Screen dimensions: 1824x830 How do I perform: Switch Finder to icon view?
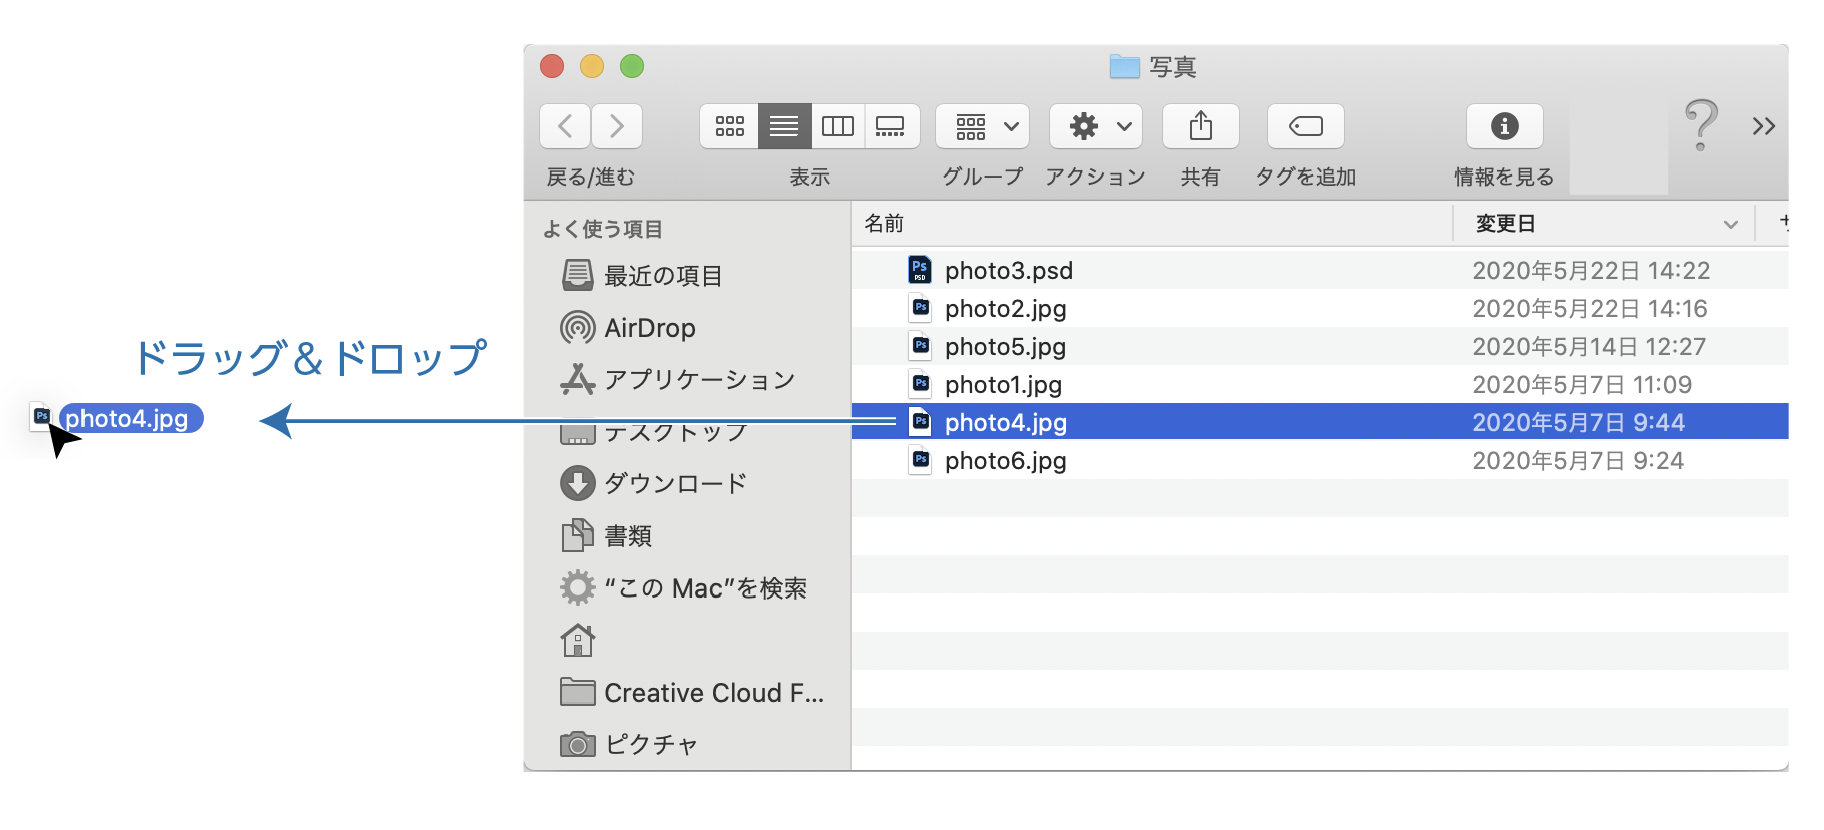coord(729,126)
